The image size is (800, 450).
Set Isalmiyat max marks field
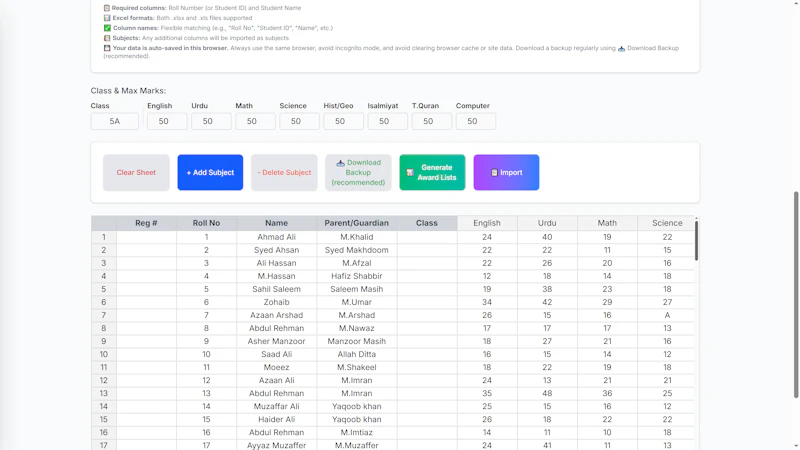click(387, 121)
